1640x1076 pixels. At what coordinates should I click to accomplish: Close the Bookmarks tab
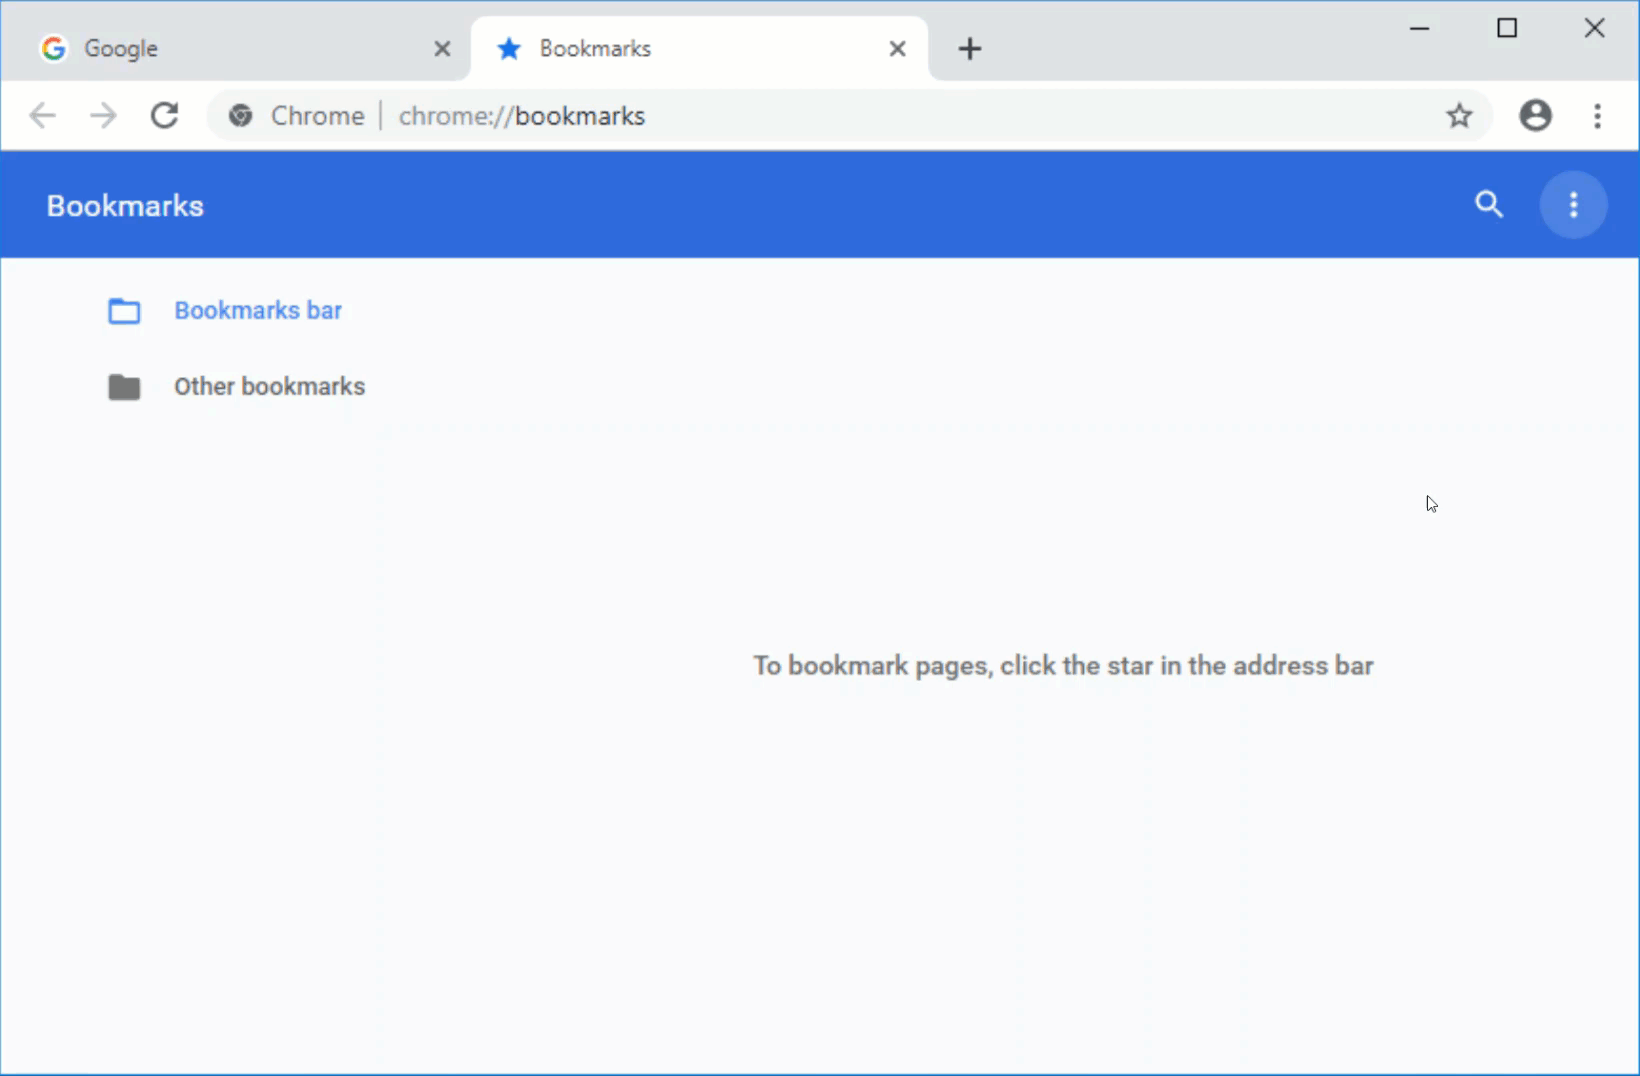897,48
